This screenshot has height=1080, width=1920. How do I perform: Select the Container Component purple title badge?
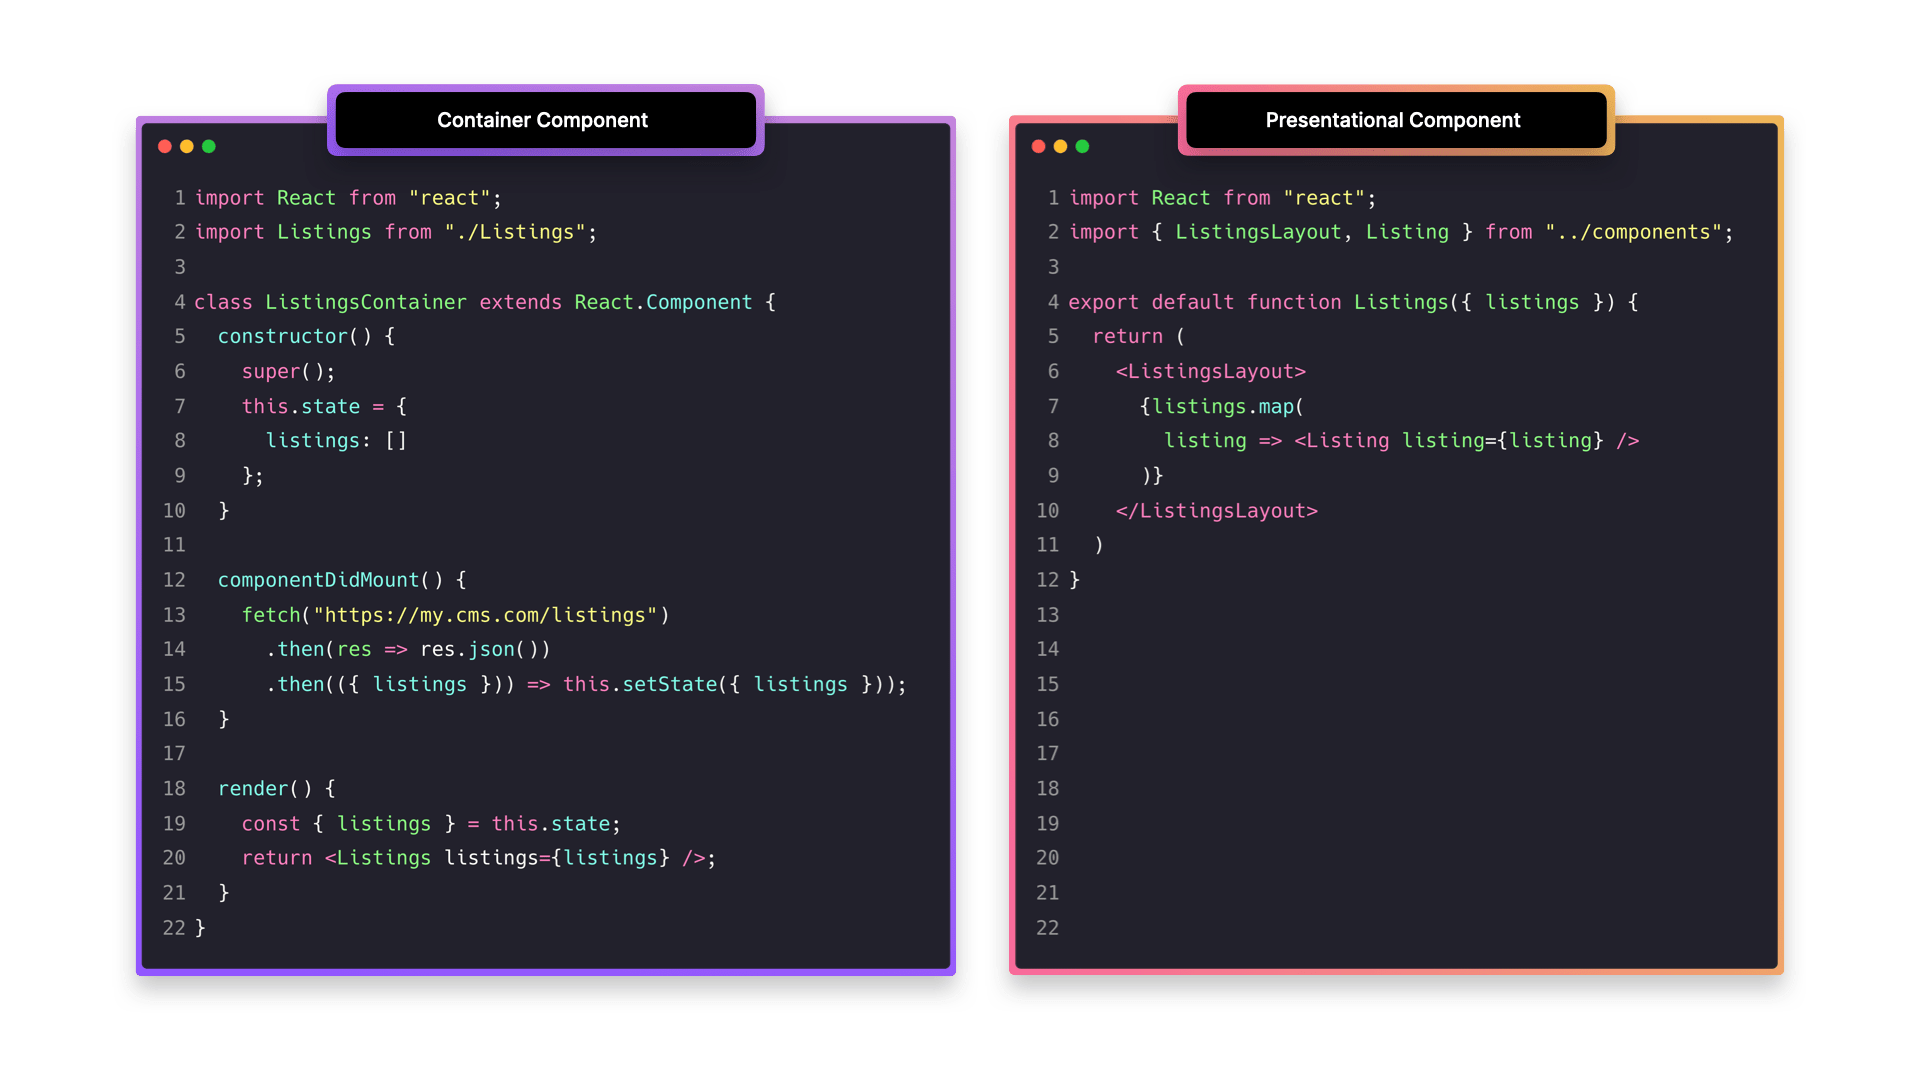tap(544, 120)
